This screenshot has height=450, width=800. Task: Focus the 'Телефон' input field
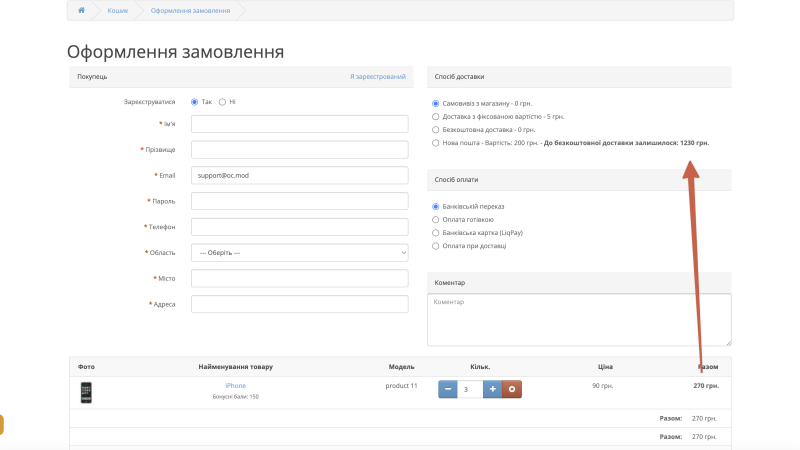tap(299, 227)
